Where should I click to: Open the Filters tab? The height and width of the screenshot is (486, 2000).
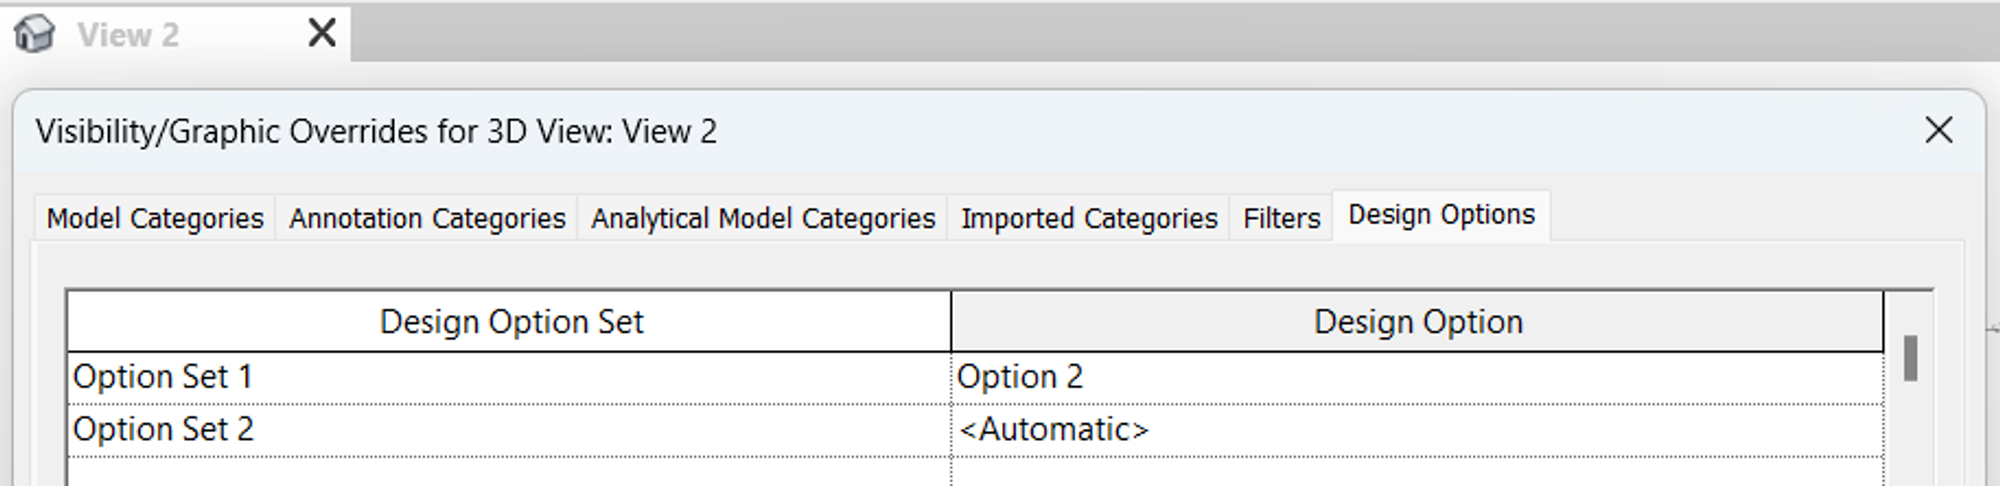1281,218
